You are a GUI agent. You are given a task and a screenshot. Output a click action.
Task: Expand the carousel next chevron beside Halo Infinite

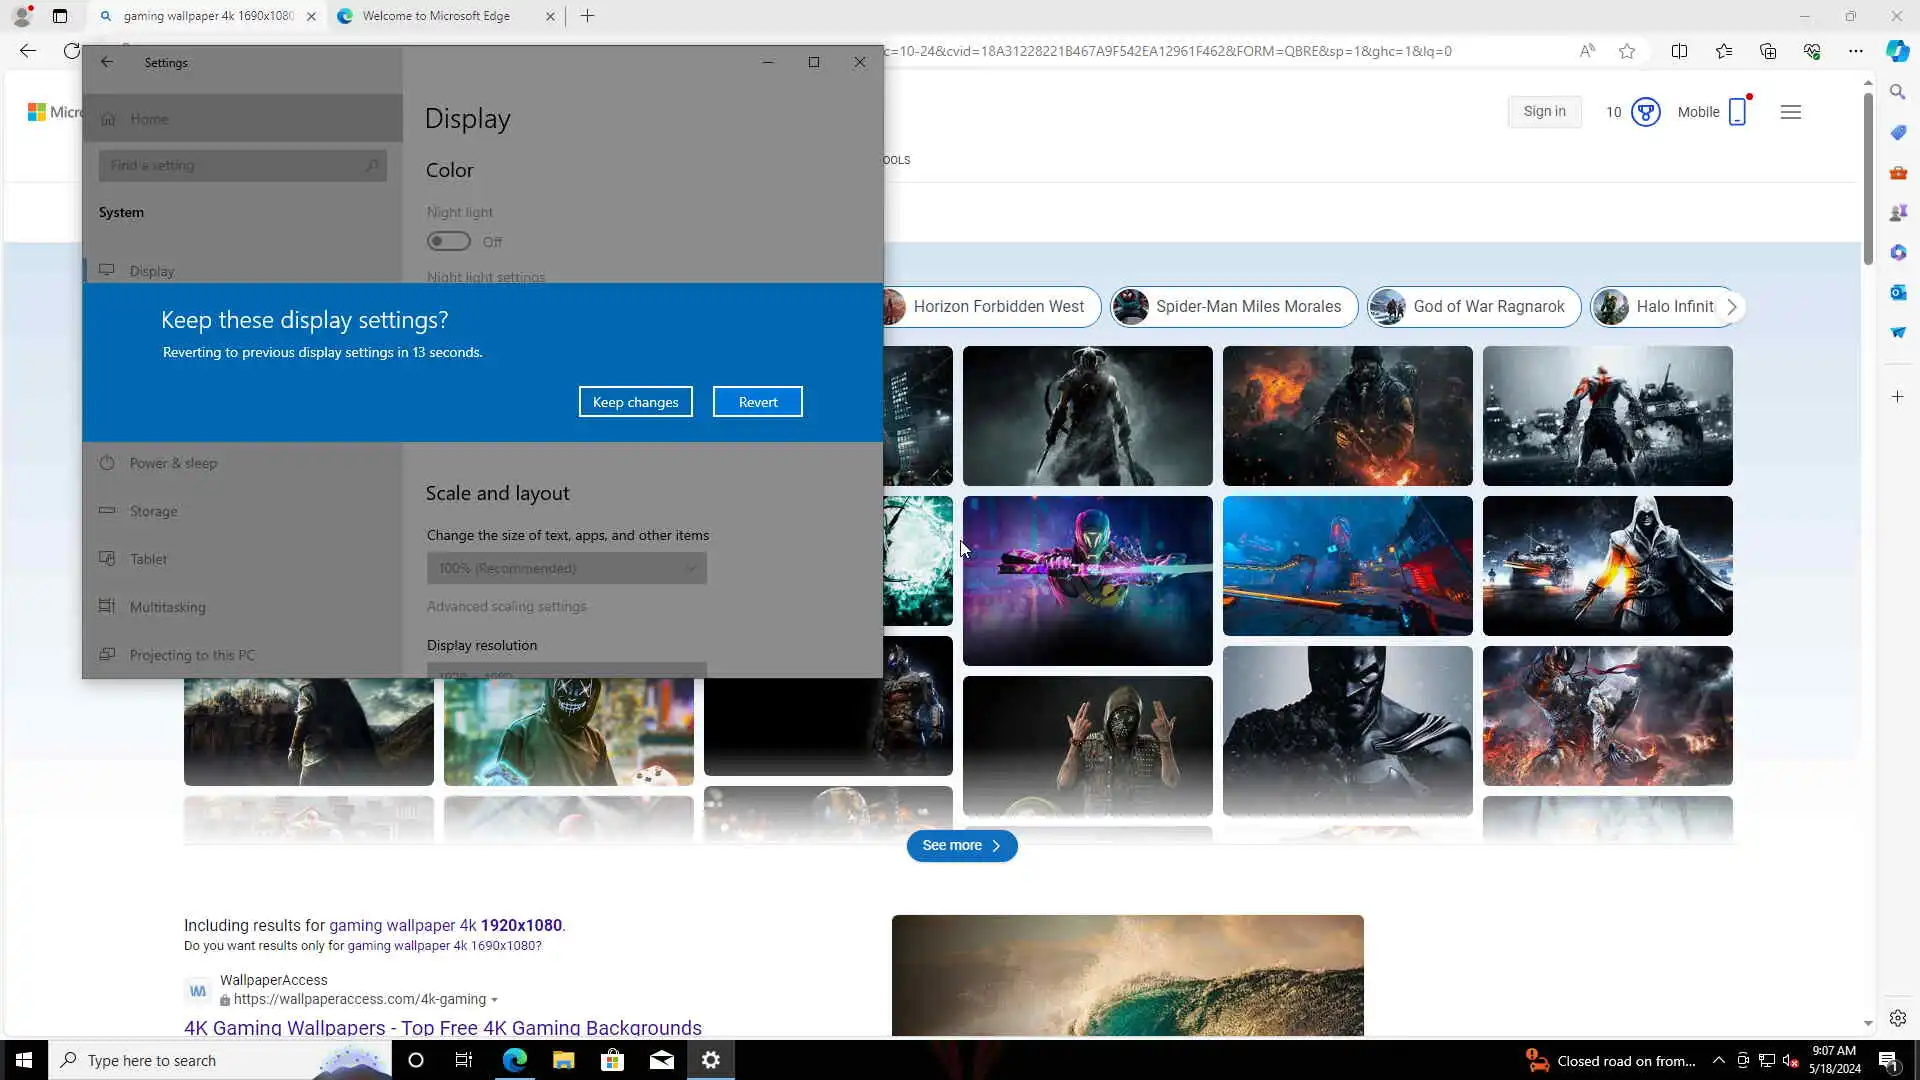(x=1731, y=307)
